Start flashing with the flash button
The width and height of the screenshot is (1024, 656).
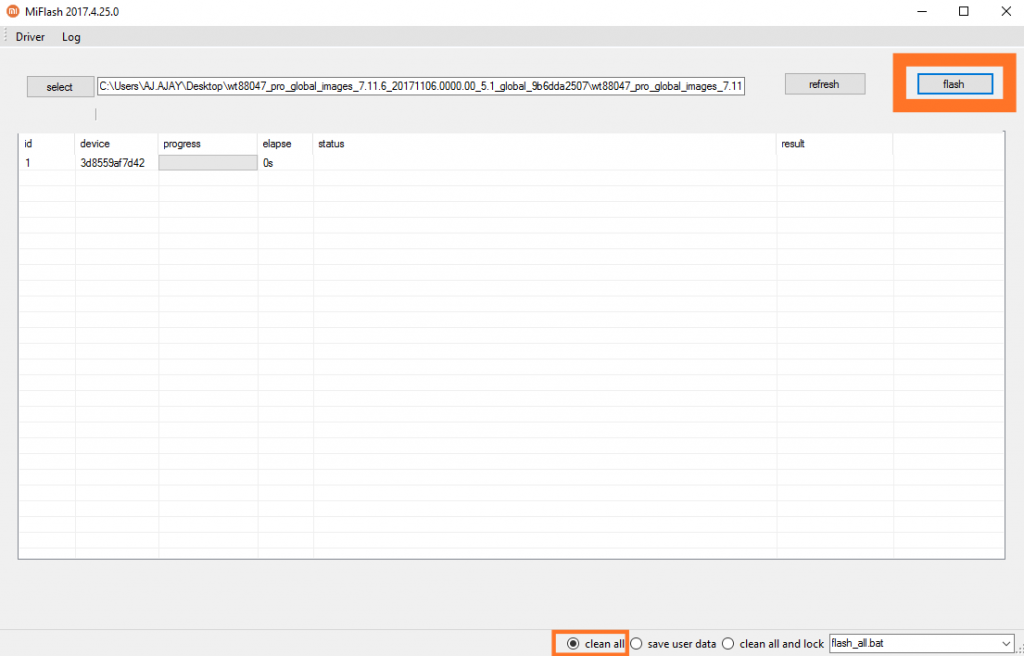(x=955, y=84)
